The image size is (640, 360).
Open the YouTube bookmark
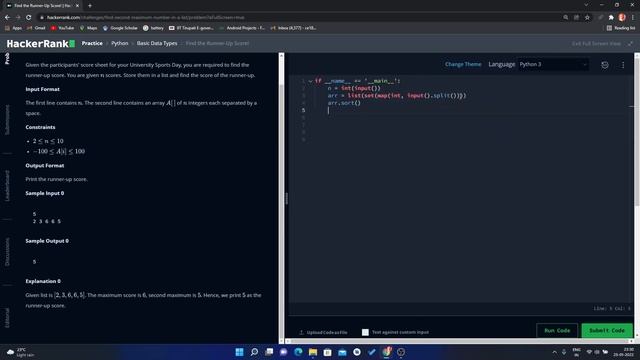click(x=62, y=28)
